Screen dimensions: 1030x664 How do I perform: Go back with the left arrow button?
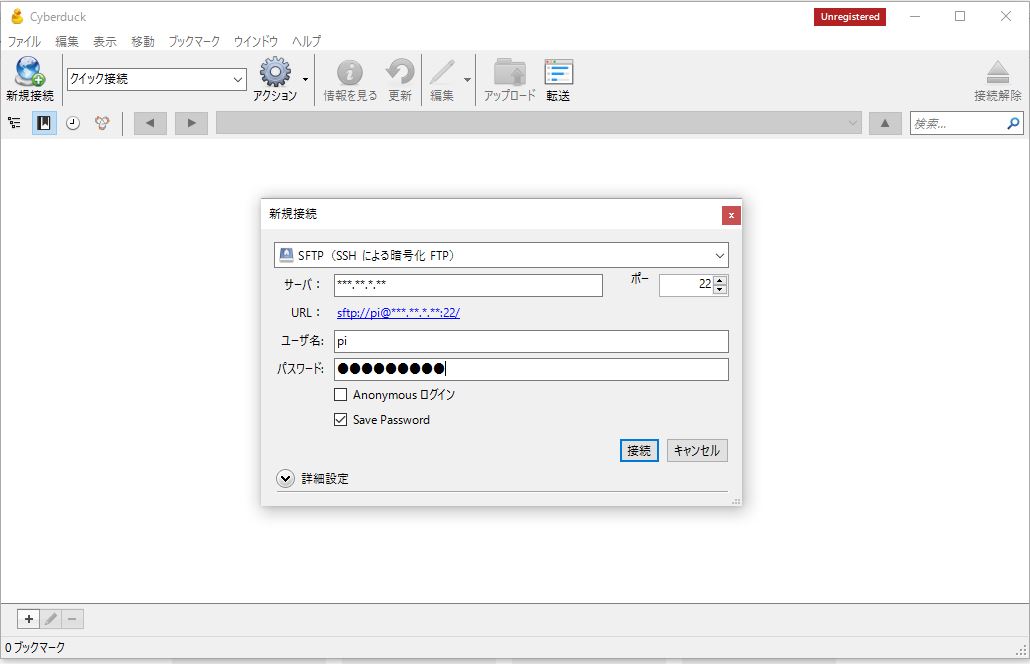[150, 123]
